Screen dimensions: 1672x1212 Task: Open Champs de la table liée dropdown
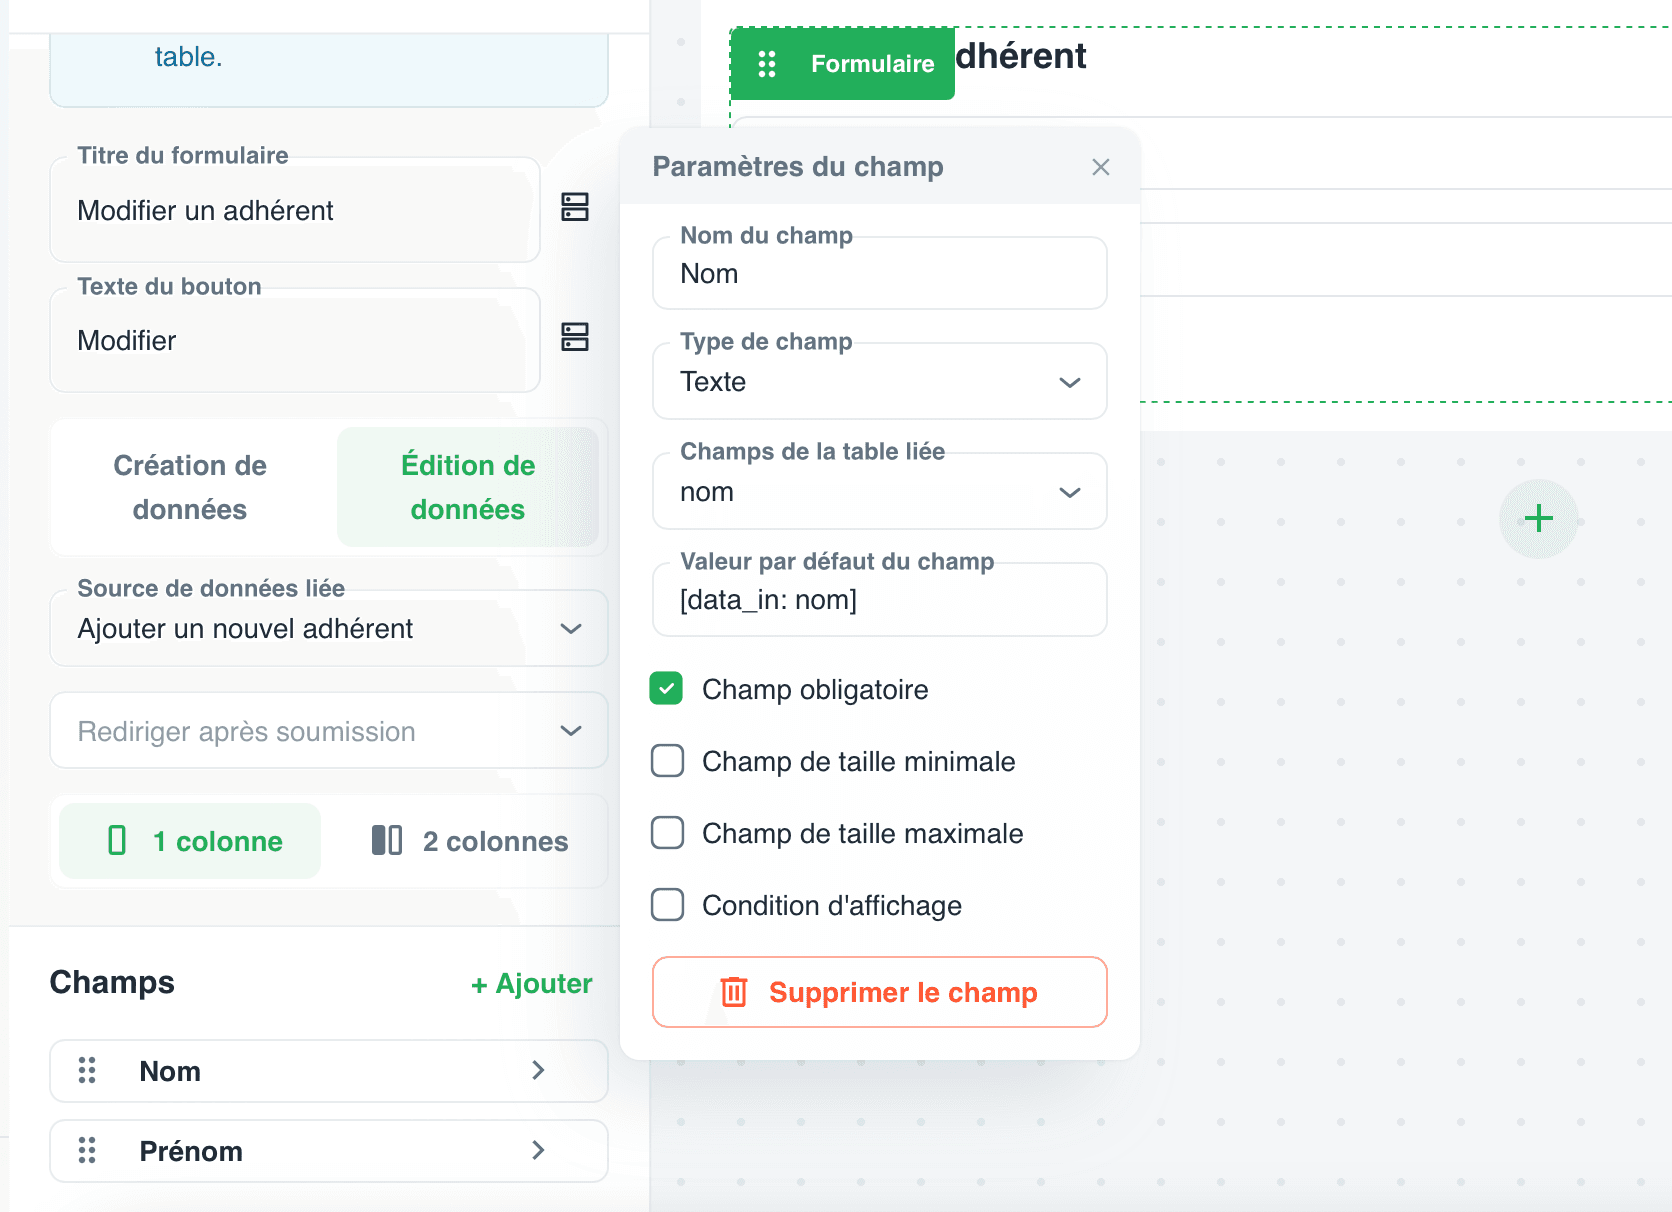880,492
